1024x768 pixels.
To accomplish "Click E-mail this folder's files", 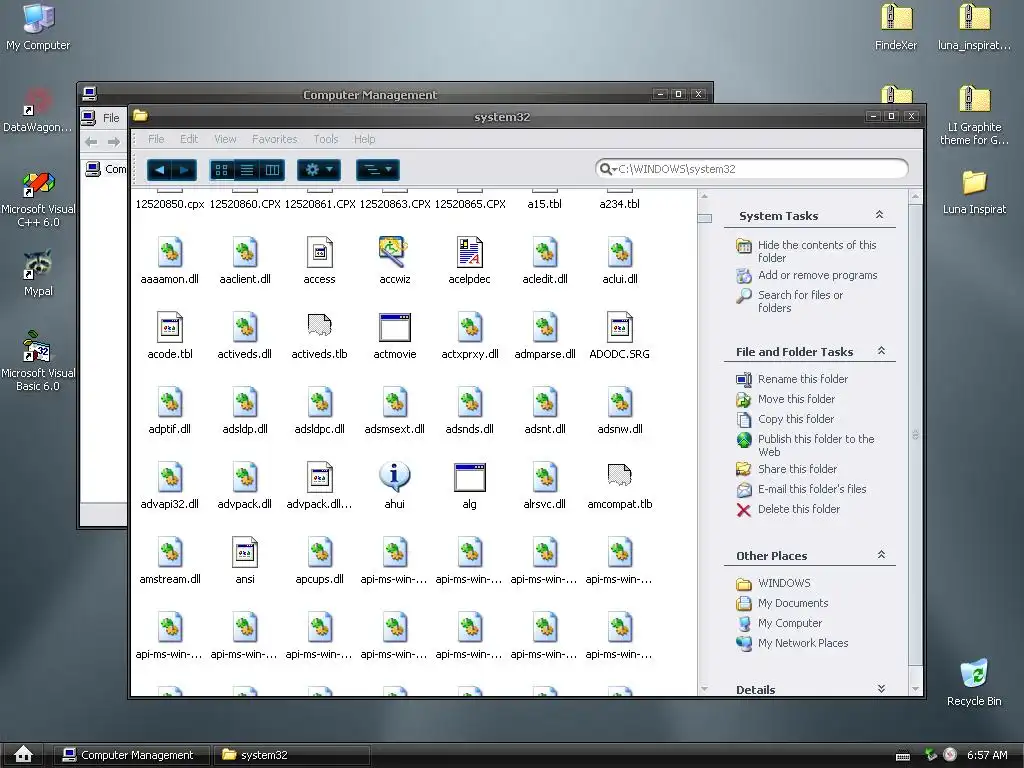I will point(812,489).
